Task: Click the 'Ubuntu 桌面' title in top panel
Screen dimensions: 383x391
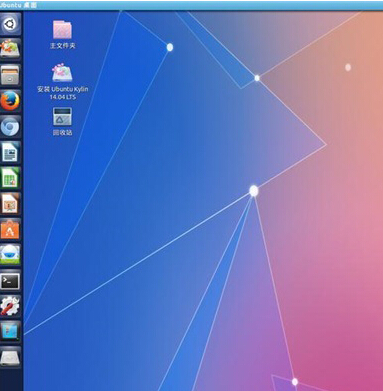Action: [x=18, y=5]
